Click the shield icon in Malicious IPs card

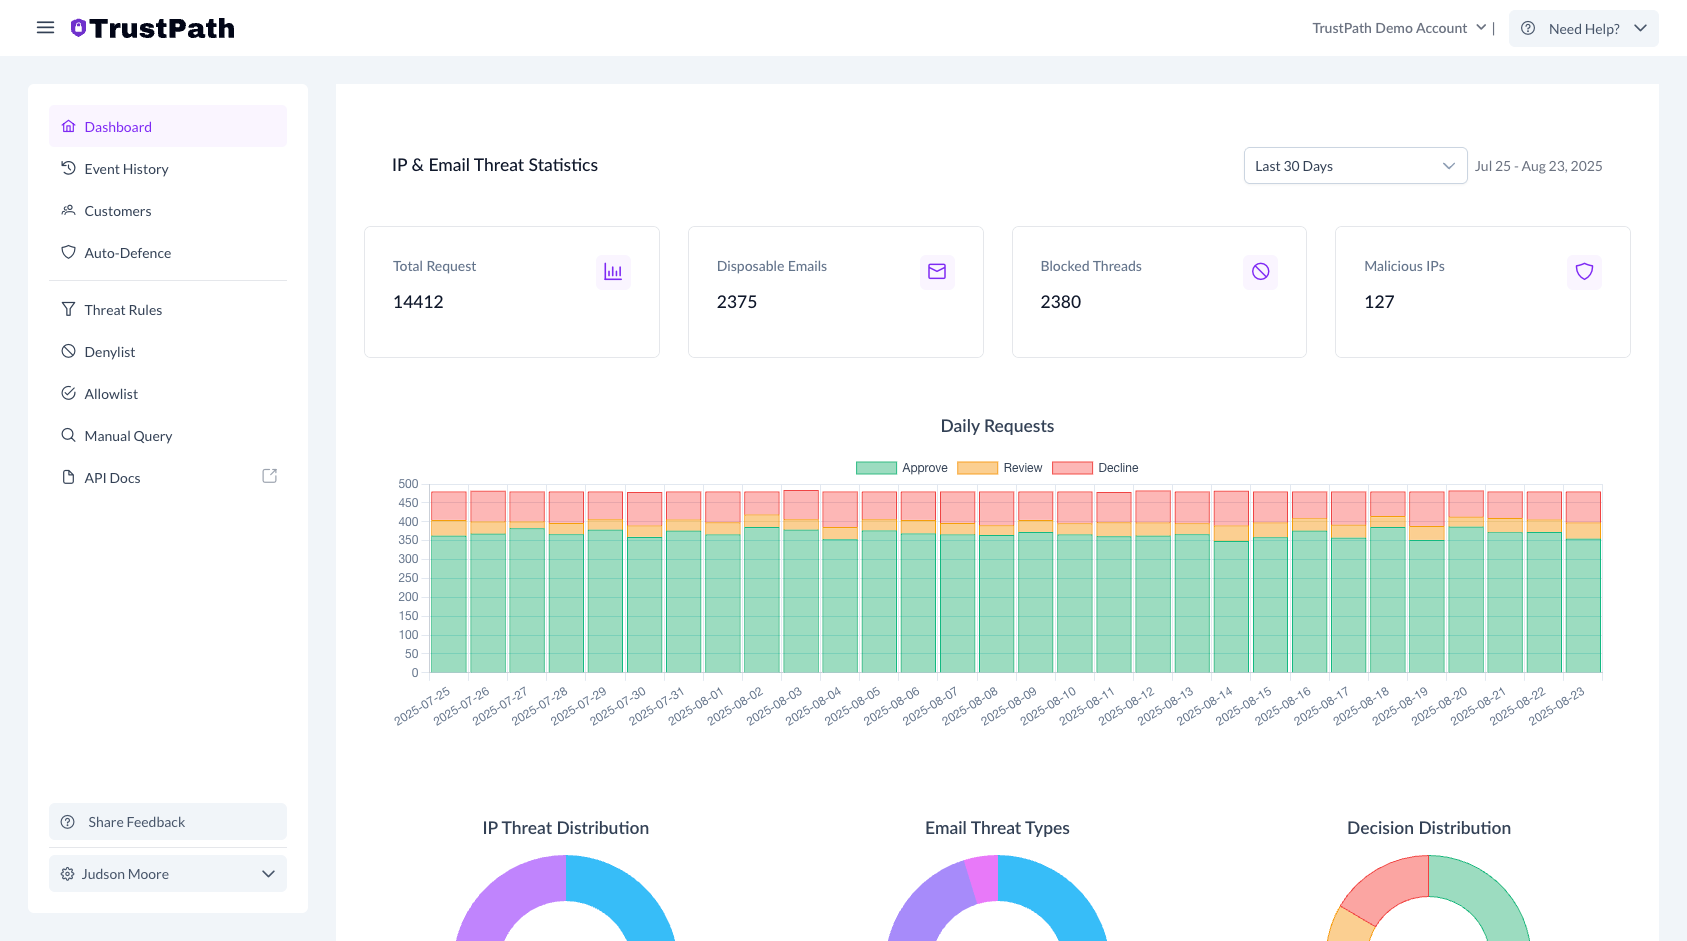(1584, 272)
